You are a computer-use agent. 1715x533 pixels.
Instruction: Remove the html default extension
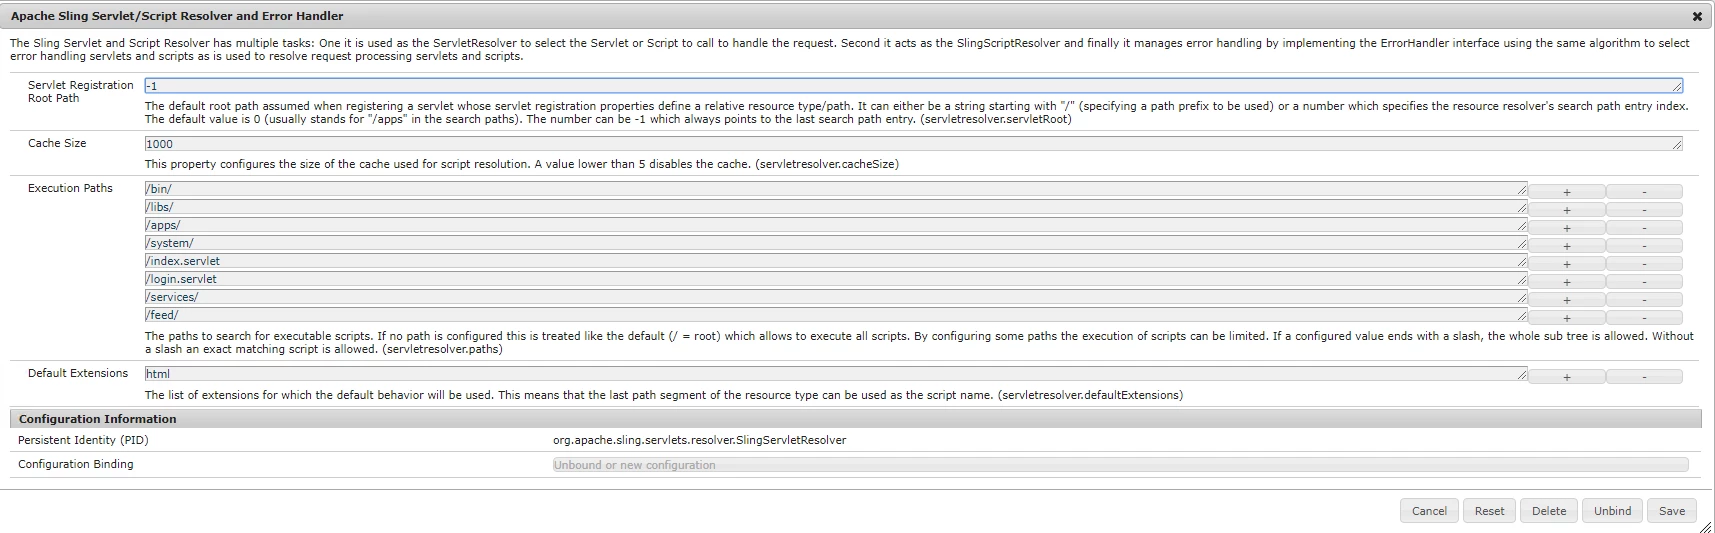[1644, 376]
